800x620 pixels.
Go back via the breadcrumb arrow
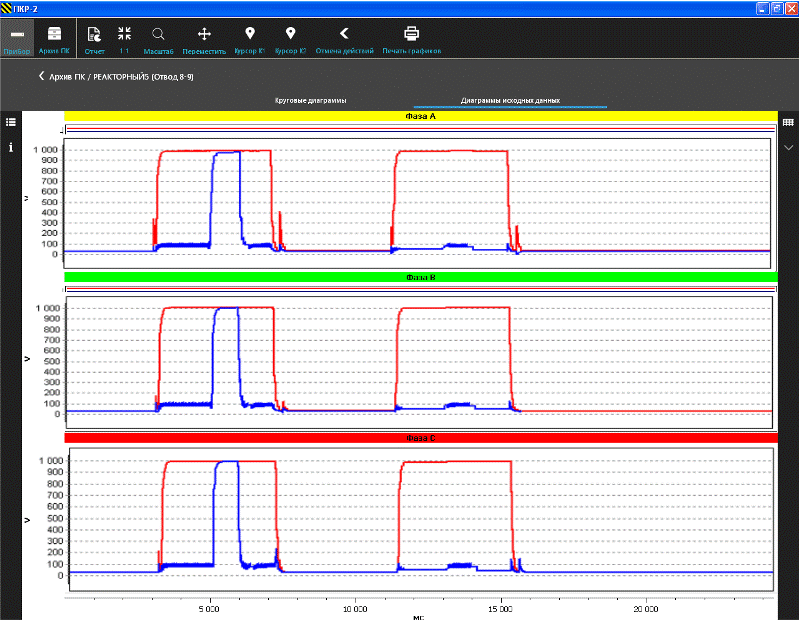tap(41, 76)
